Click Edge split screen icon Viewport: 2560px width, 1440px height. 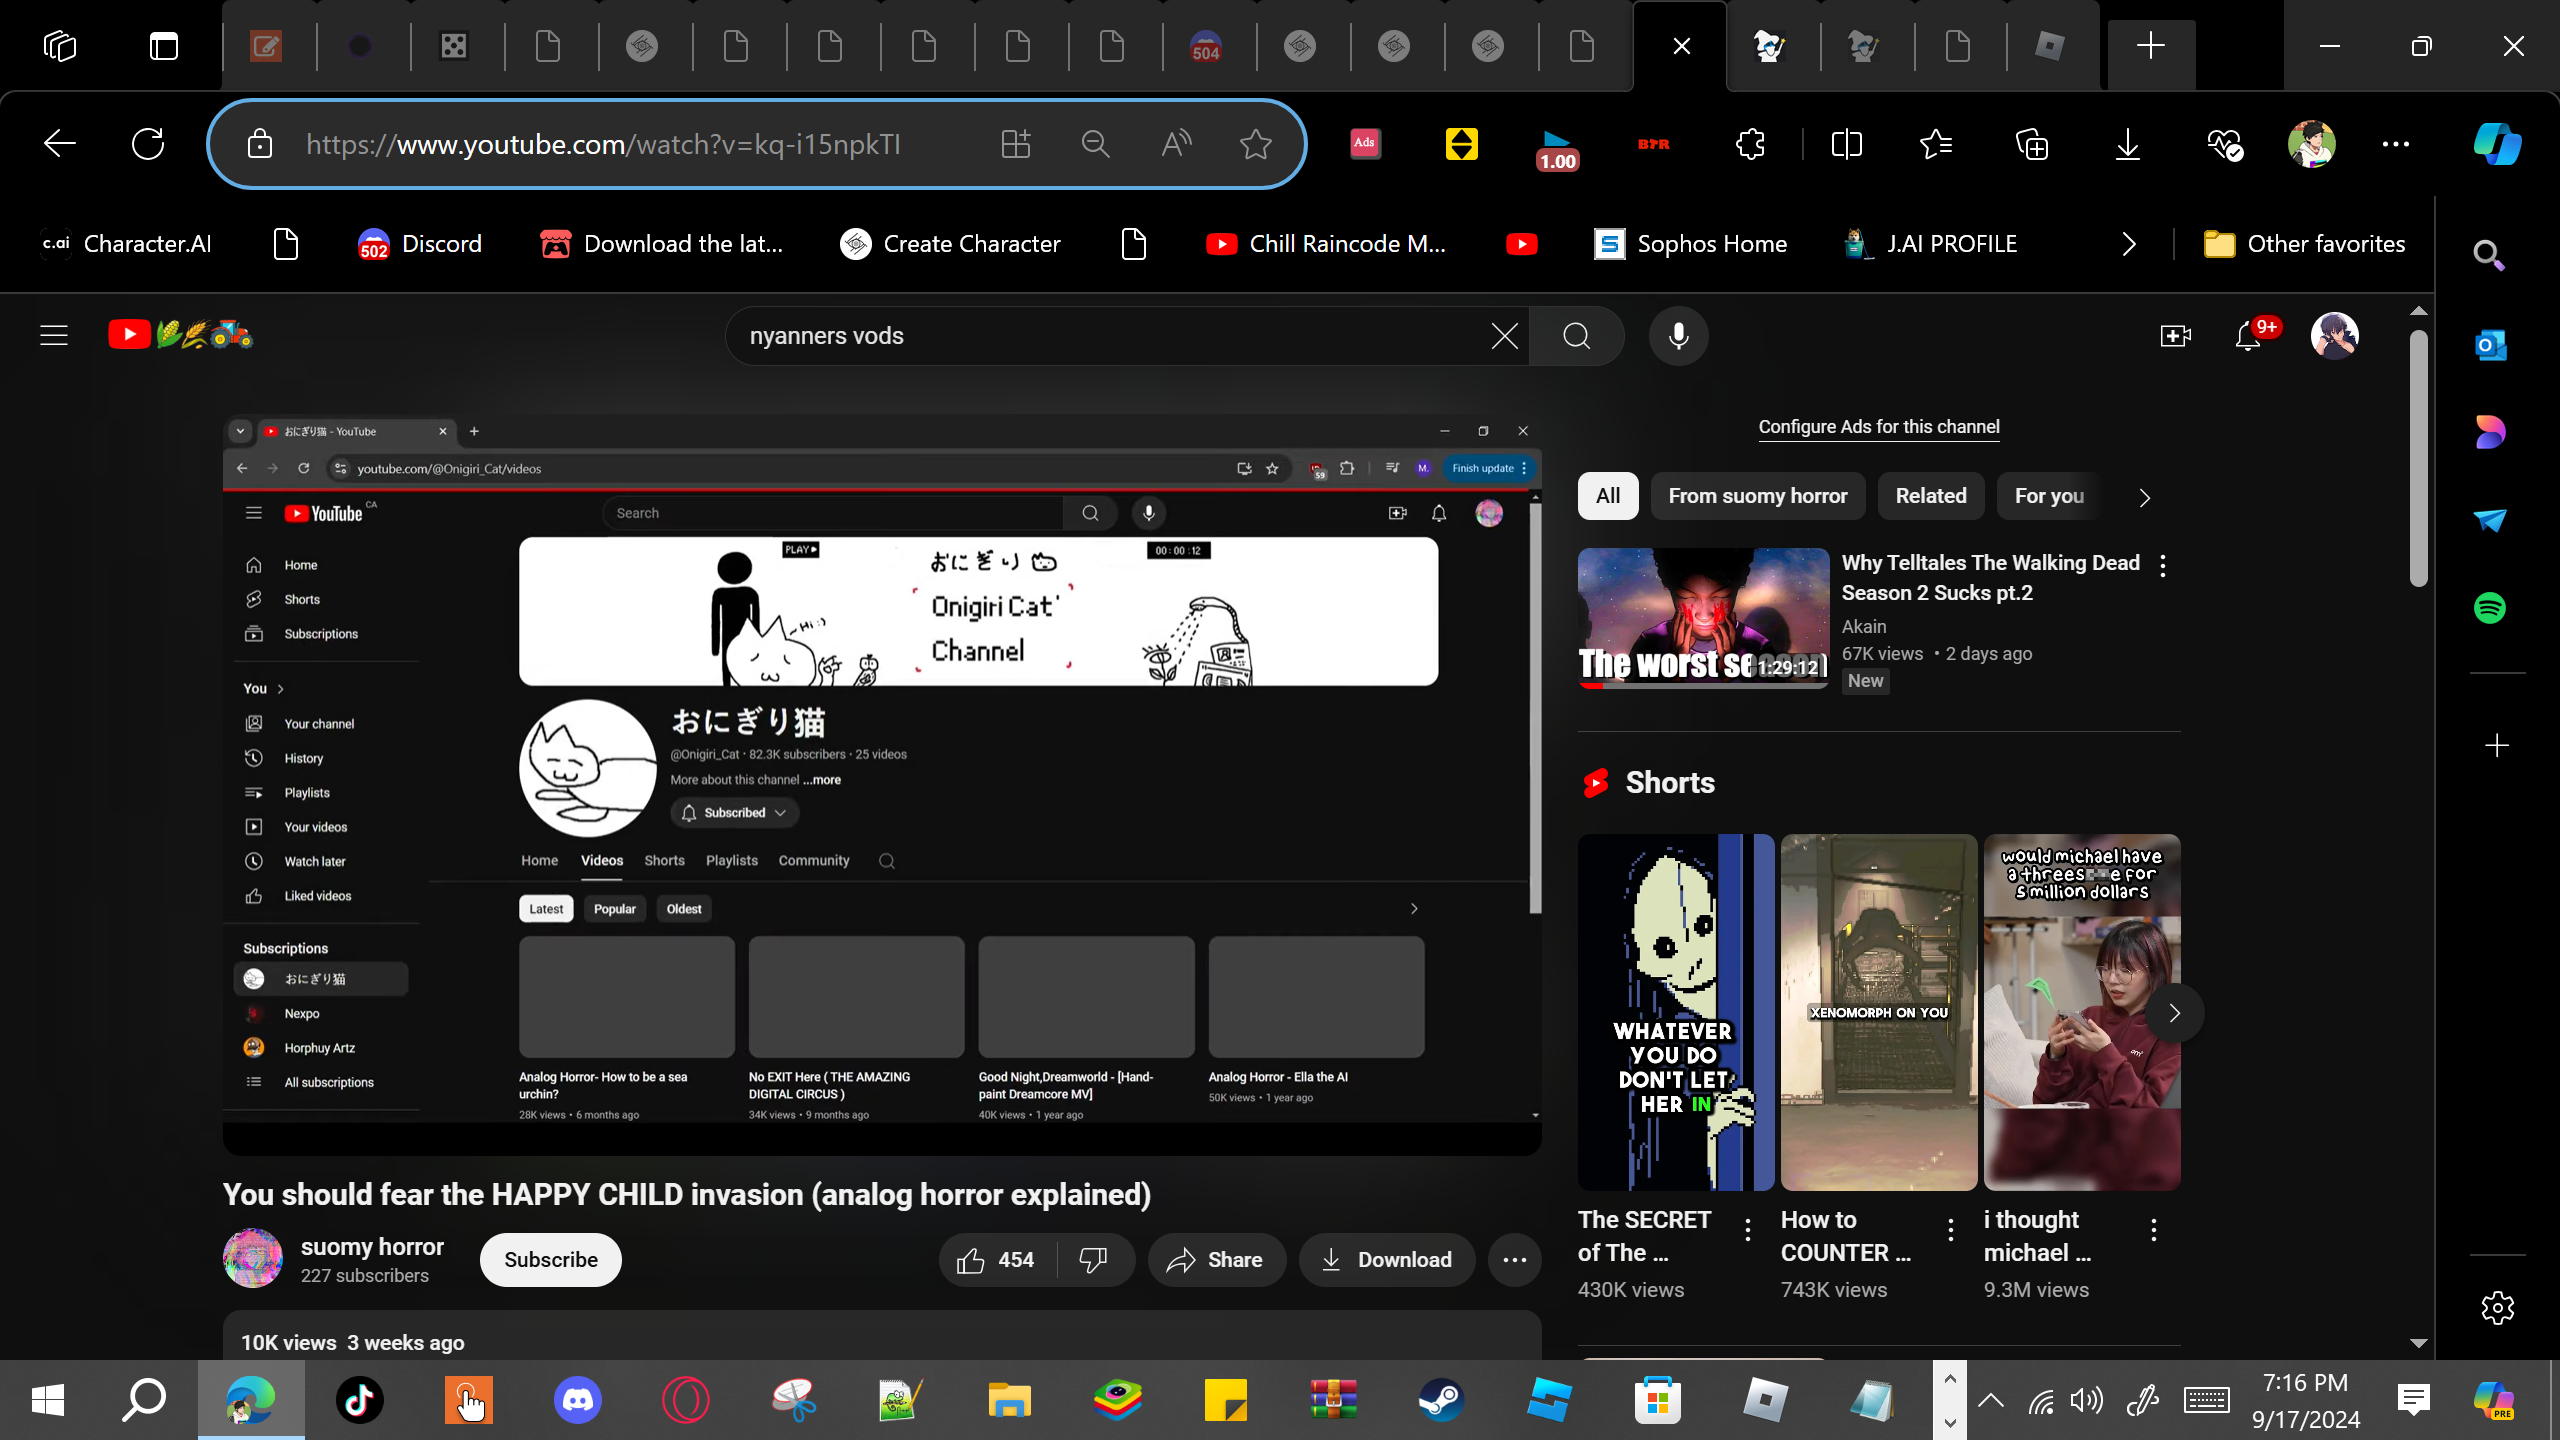click(1846, 144)
